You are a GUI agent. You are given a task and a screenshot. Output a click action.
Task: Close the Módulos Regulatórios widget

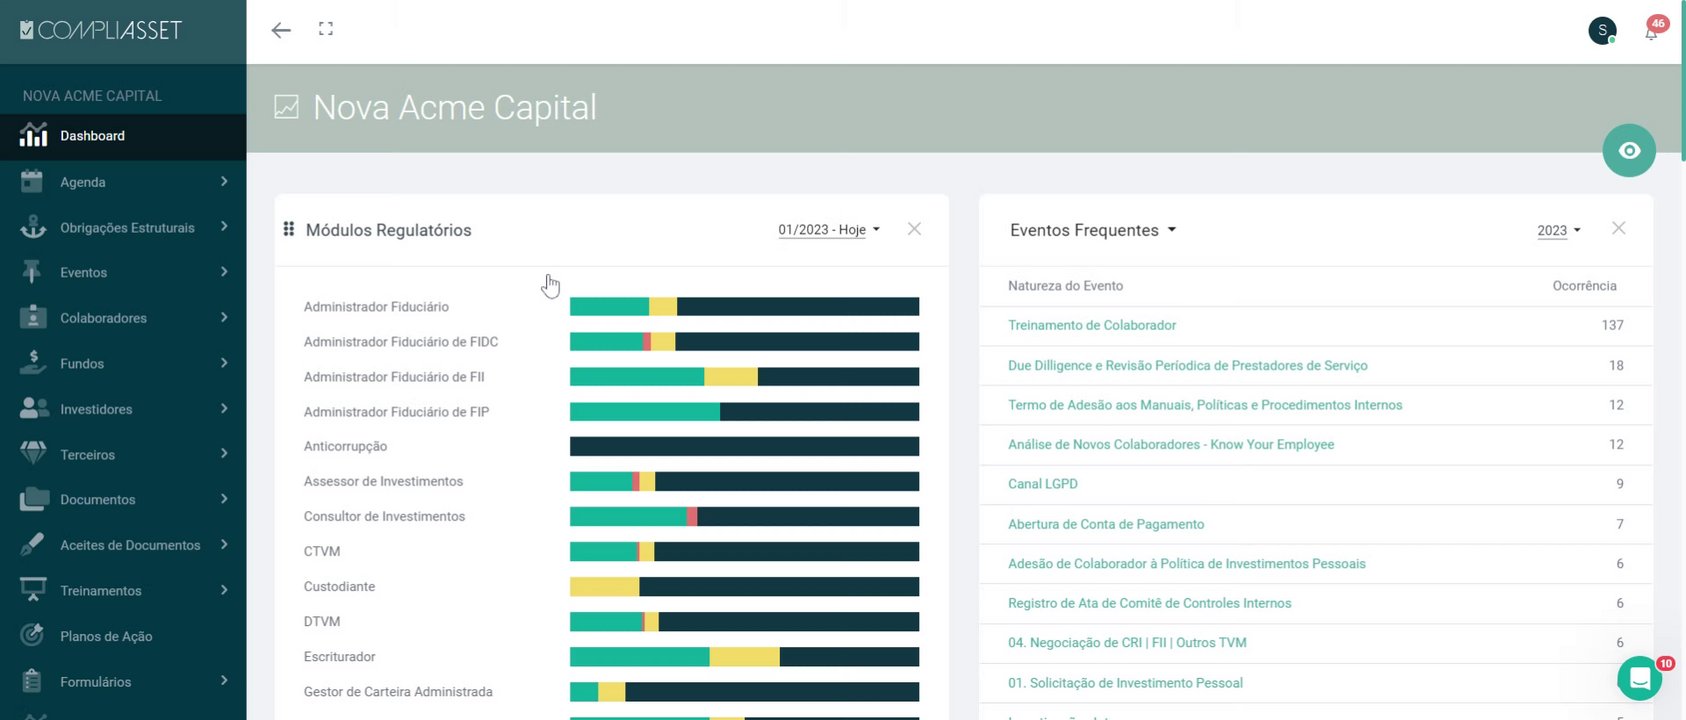[x=914, y=229]
